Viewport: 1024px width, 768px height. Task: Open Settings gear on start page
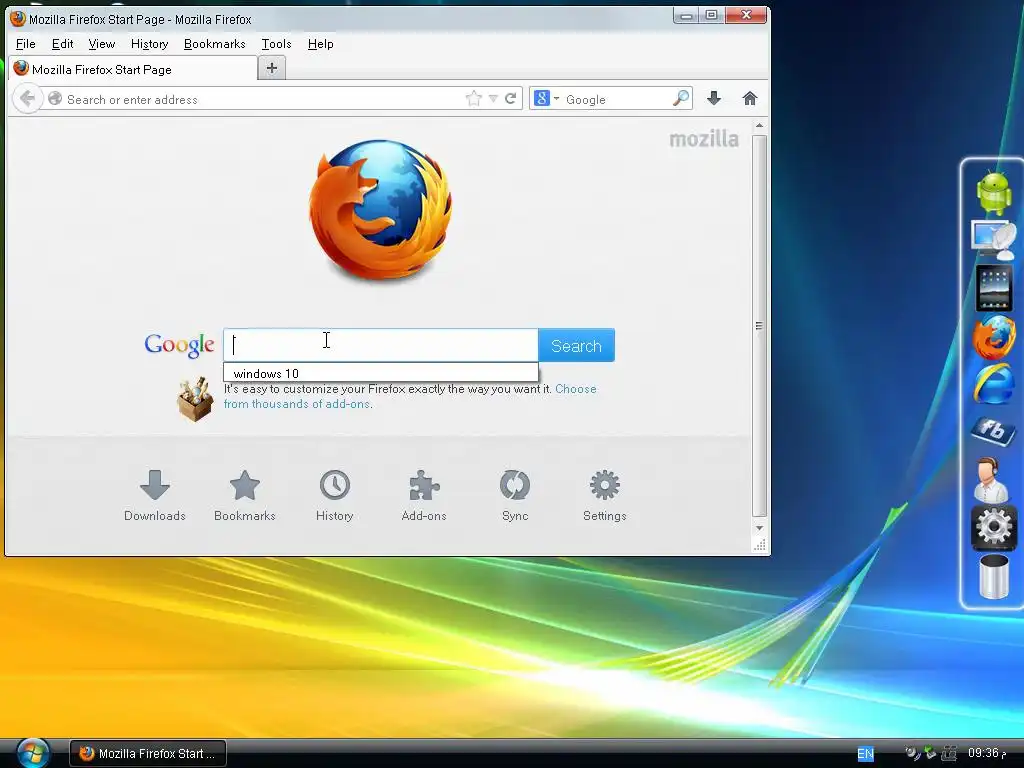(x=605, y=496)
